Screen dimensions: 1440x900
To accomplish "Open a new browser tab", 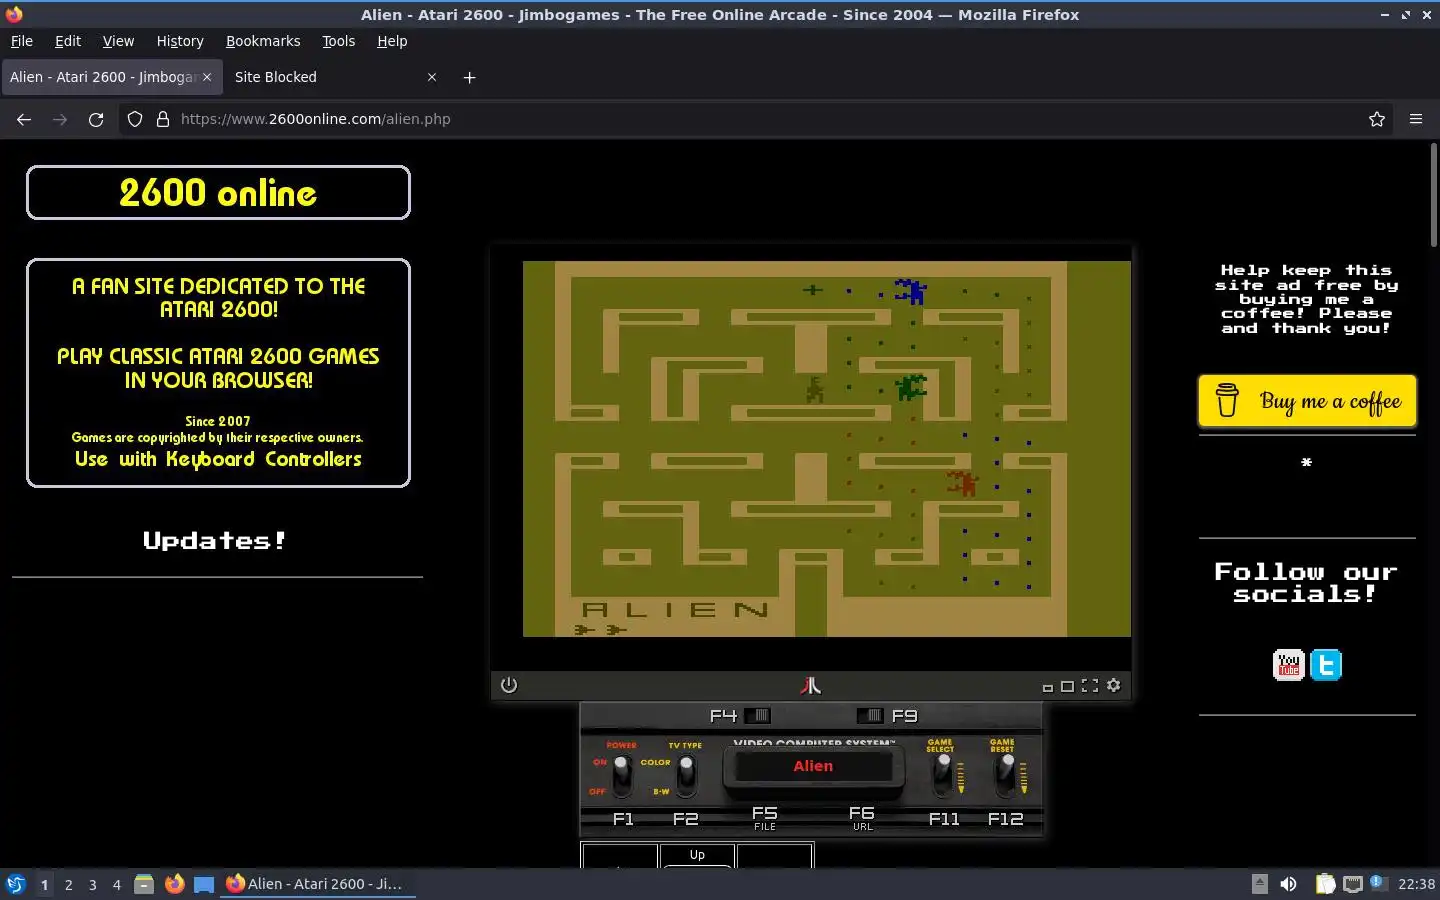I will (469, 77).
